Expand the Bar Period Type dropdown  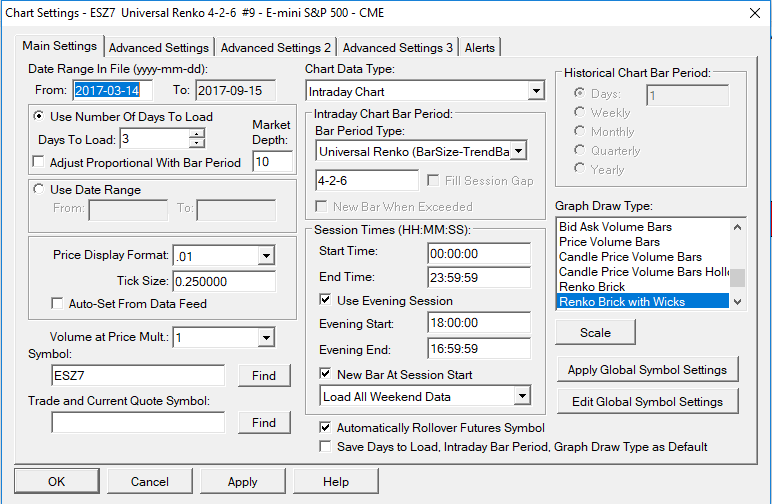pyautogui.click(x=518, y=151)
